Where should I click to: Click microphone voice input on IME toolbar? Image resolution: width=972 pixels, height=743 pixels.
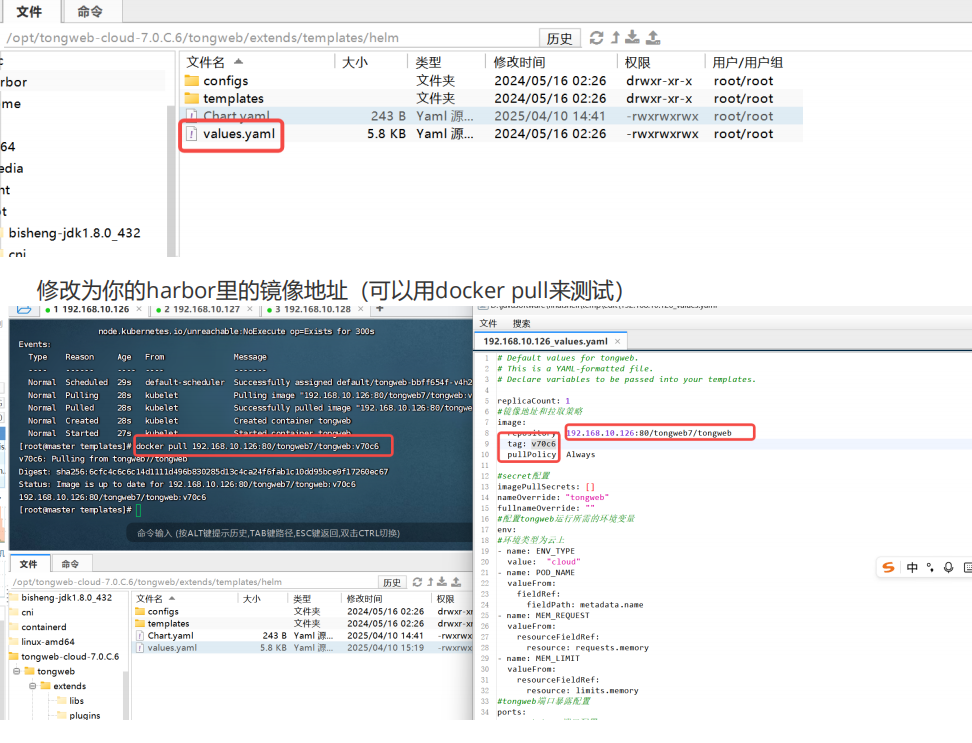[948, 567]
